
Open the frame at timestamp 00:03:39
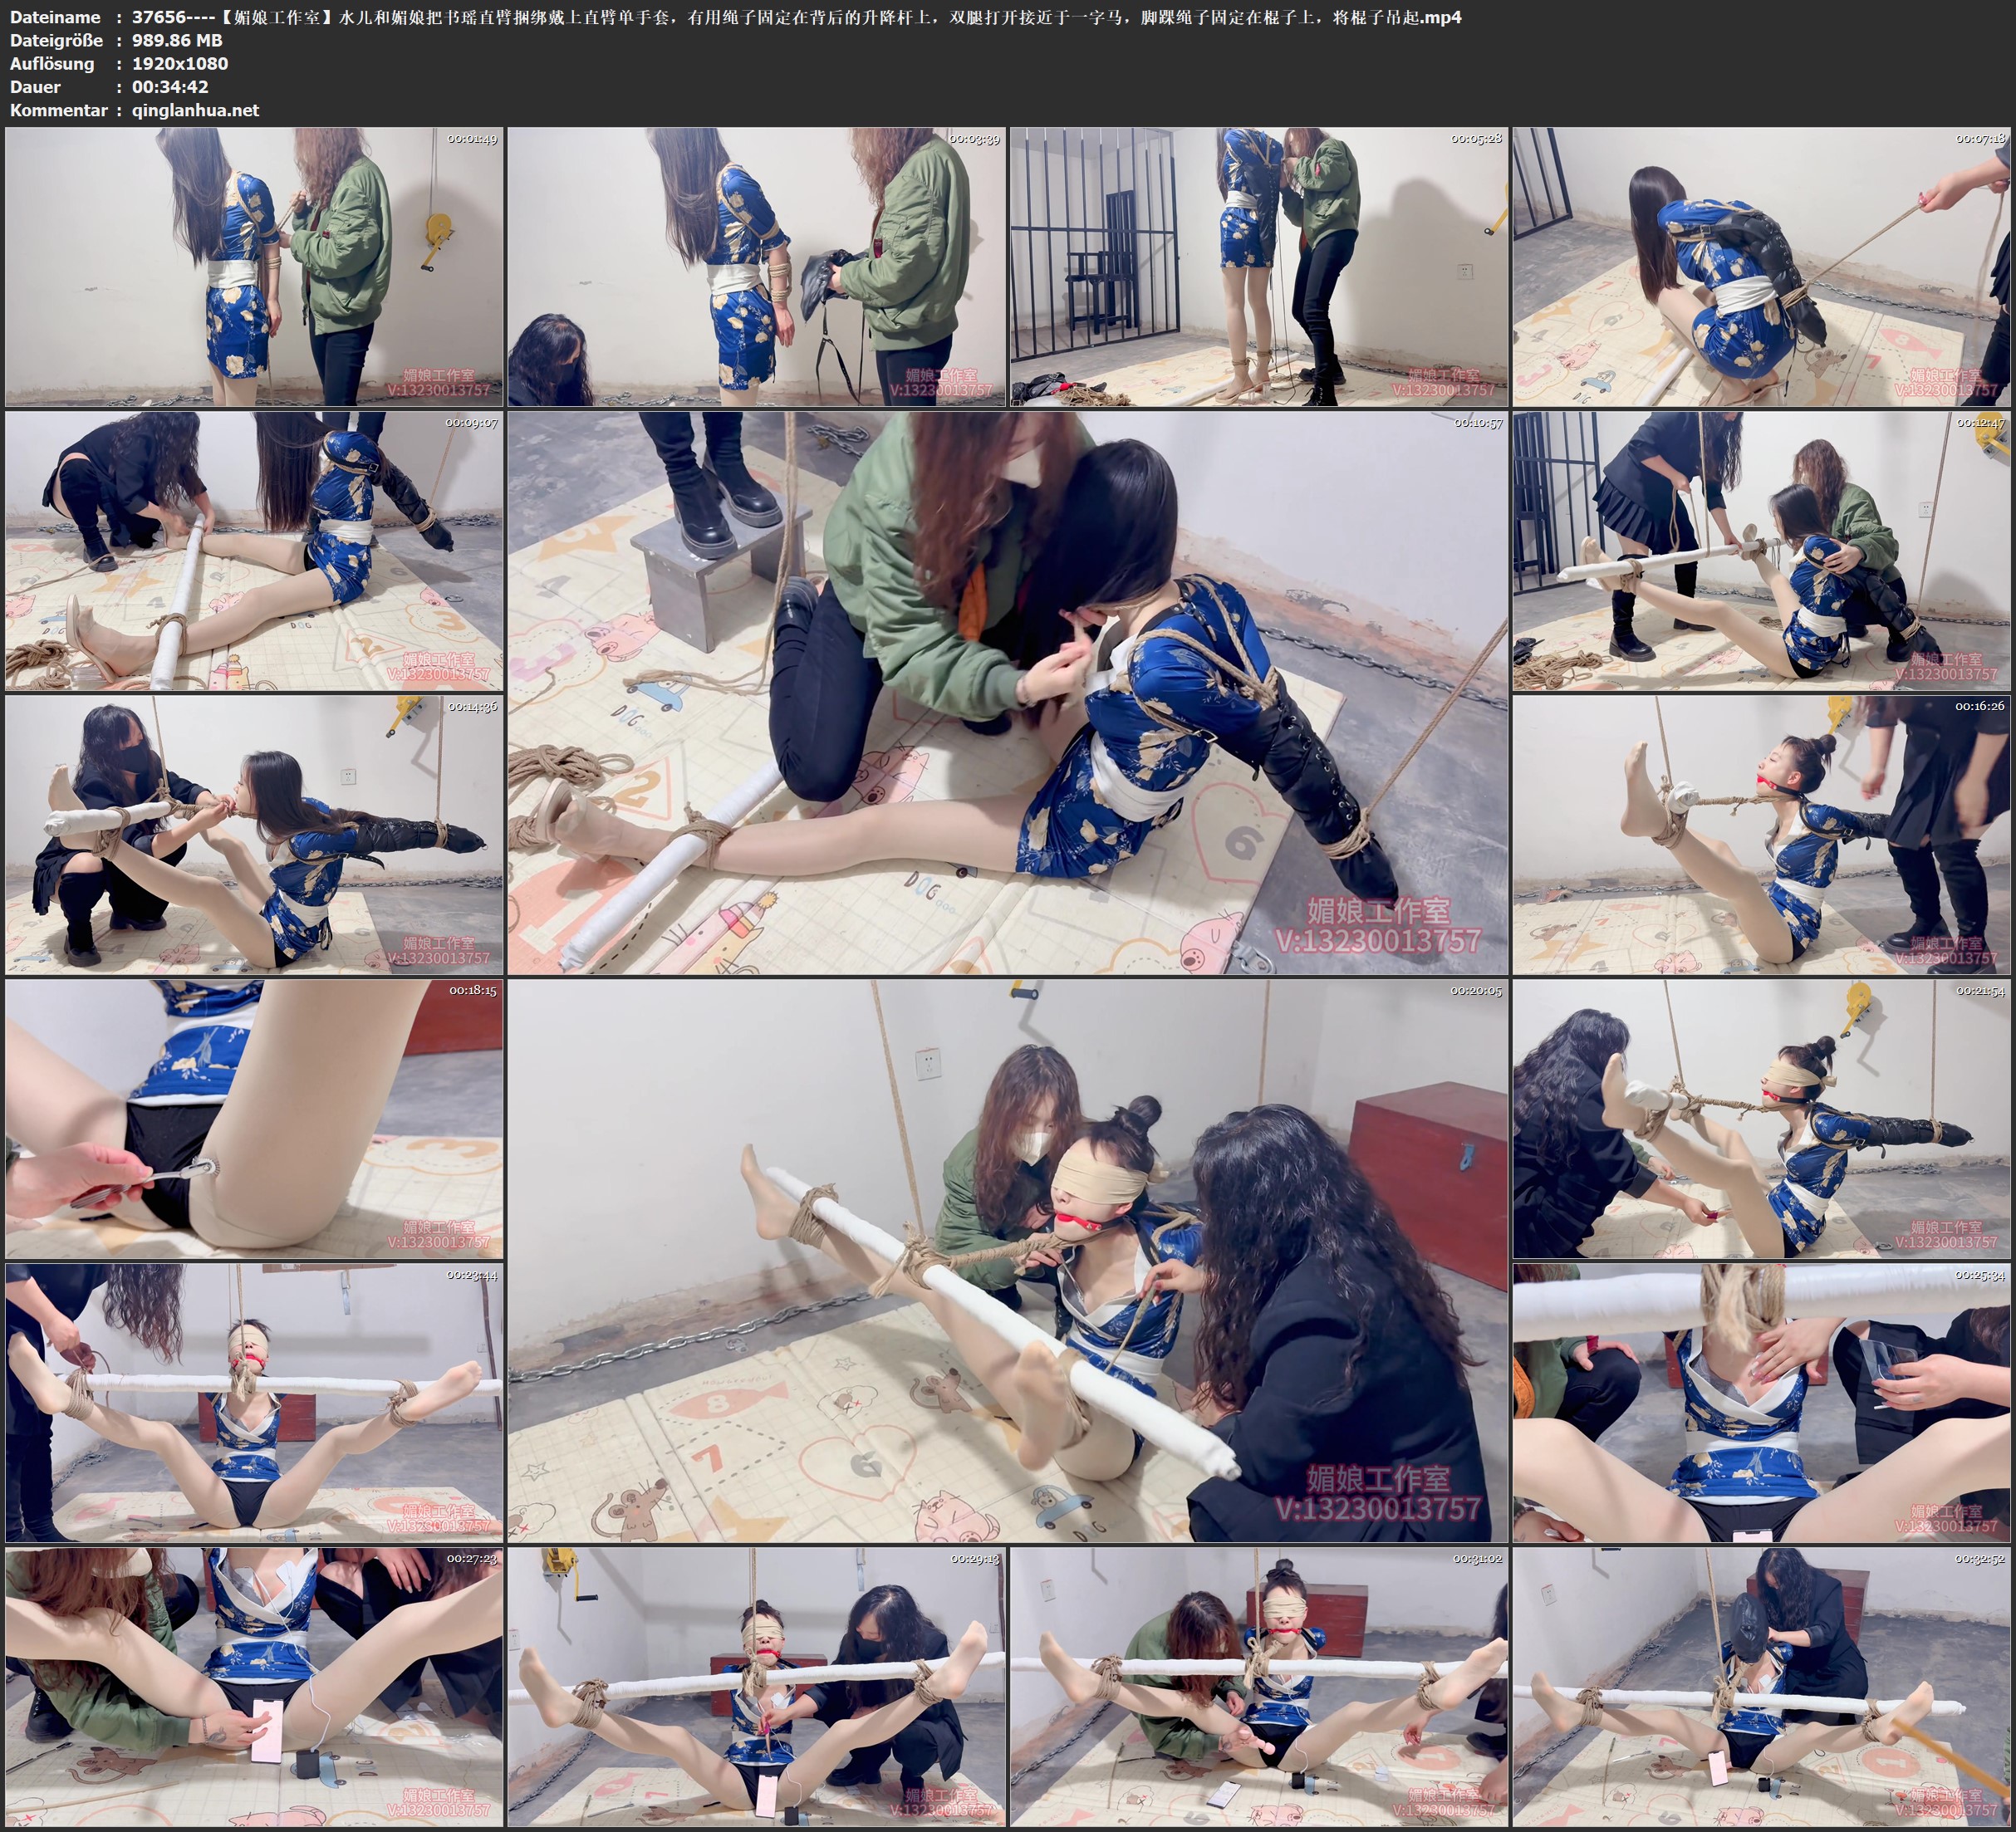click(x=756, y=266)
